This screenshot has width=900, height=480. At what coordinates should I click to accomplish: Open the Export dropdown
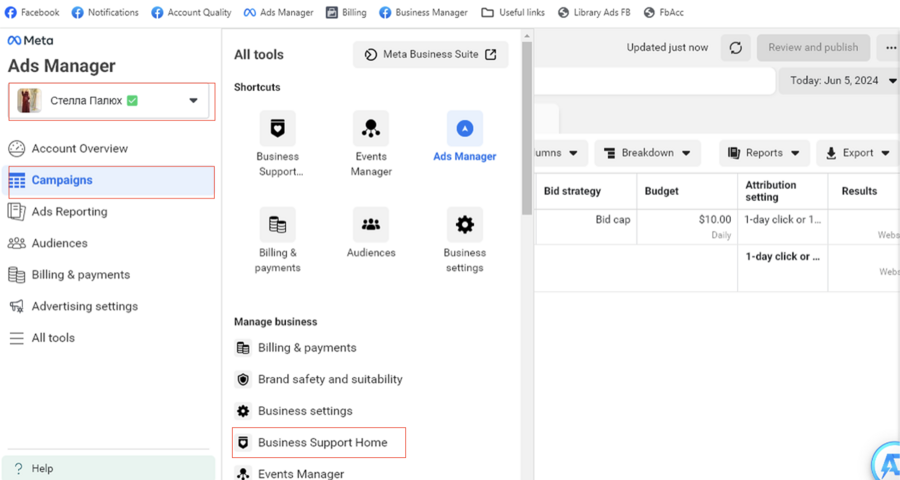coord(858,153)
